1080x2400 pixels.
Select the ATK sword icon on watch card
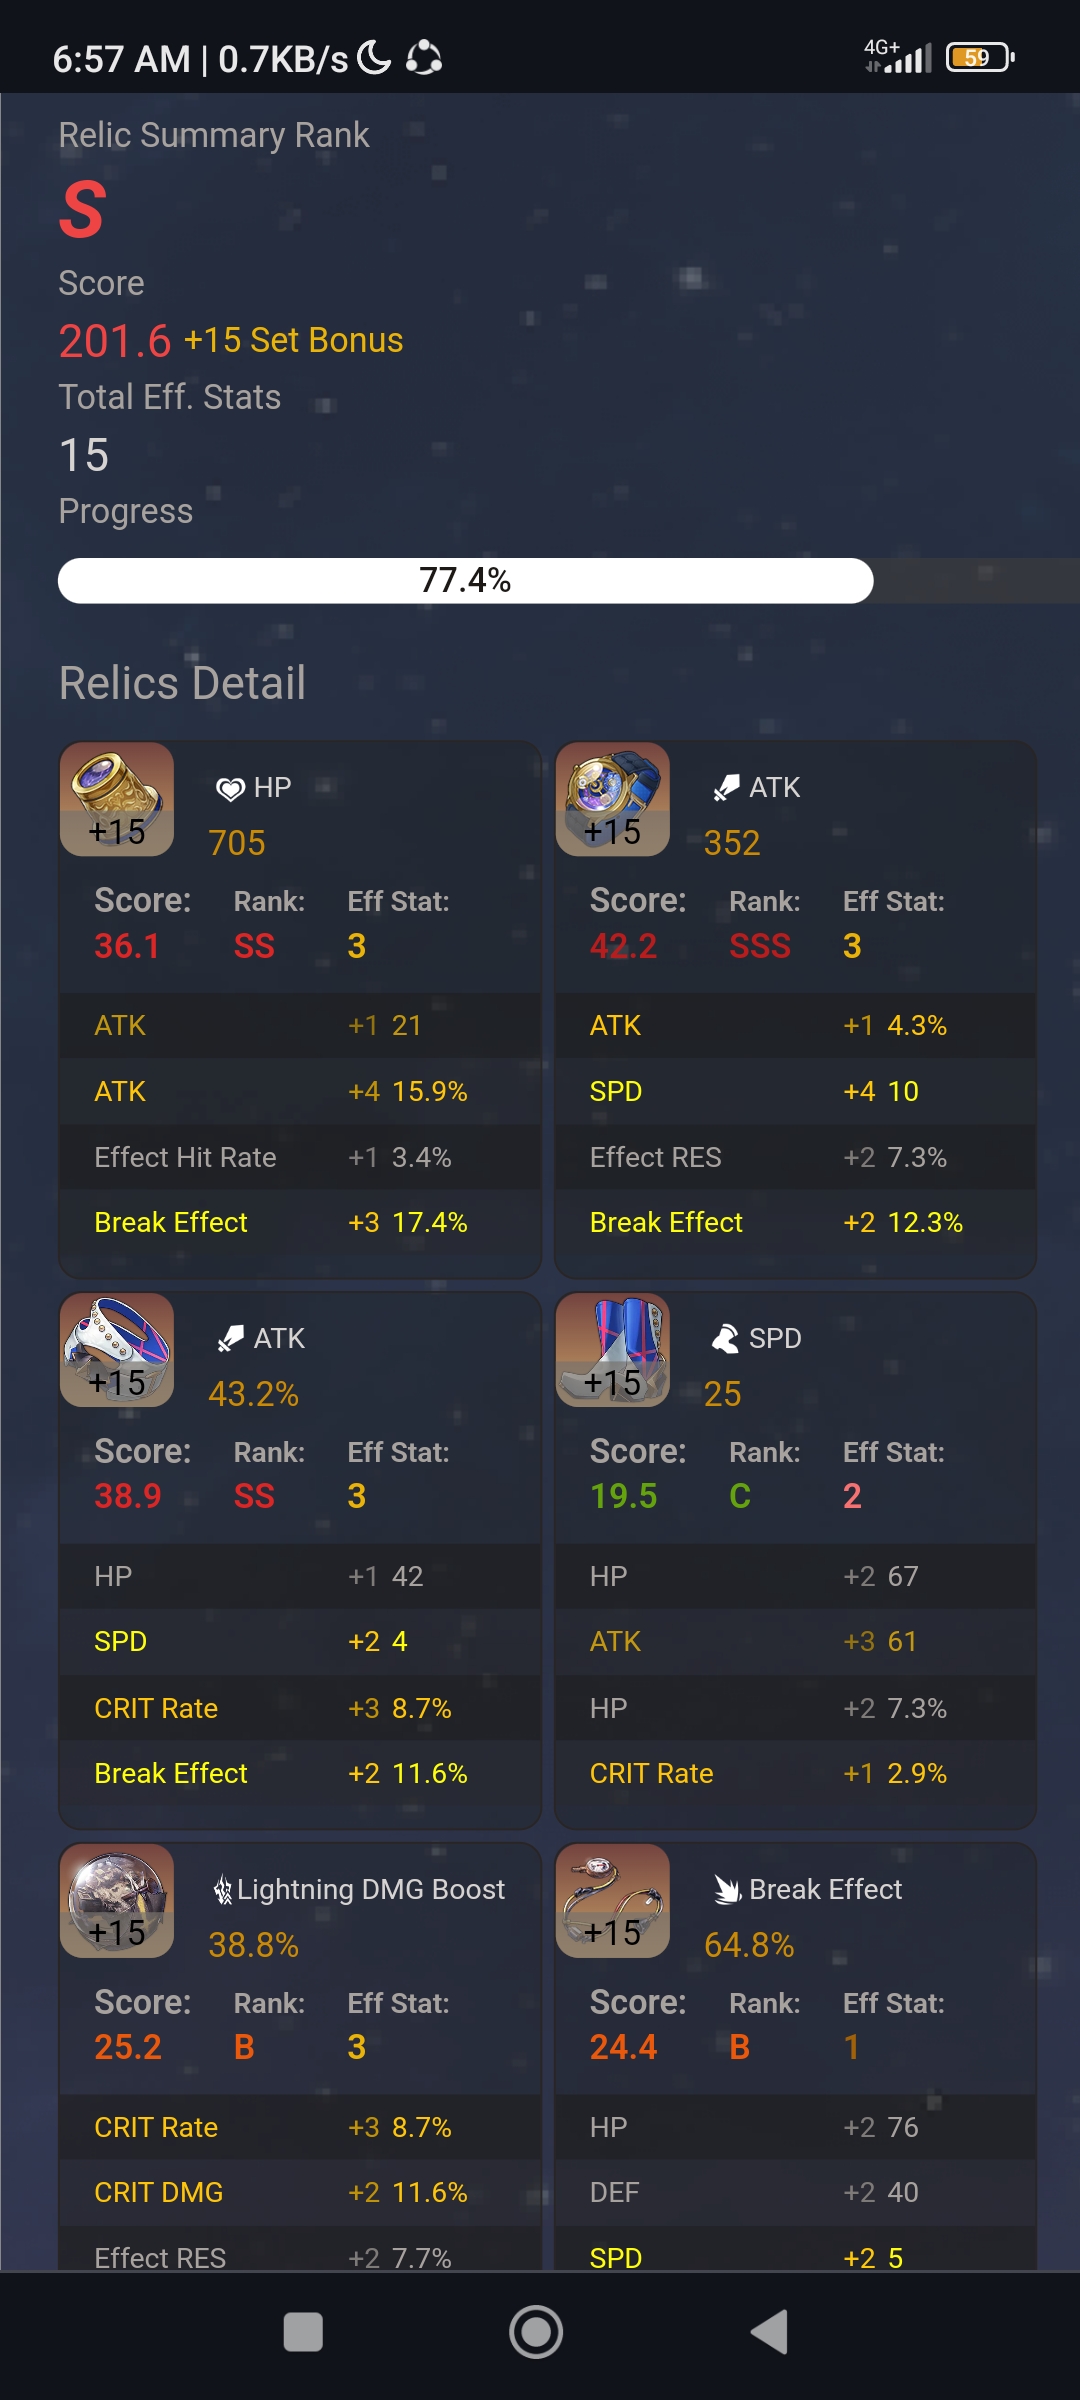[x=725, y=787]
